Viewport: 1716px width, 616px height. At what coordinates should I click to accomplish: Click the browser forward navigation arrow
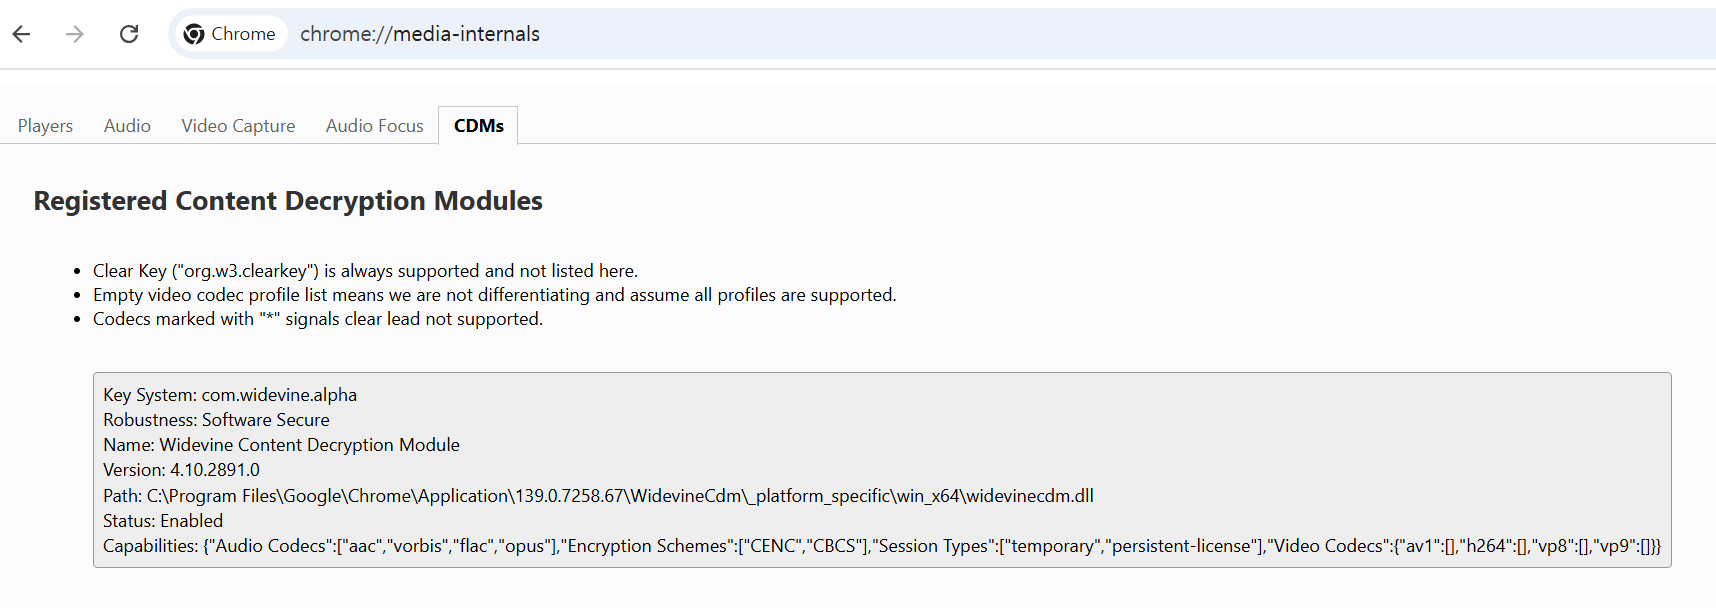coord(74,33)
